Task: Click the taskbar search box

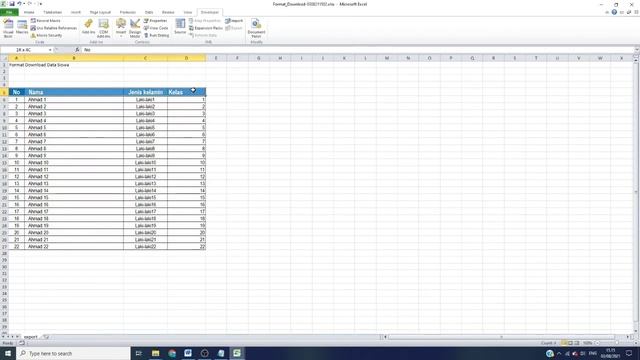Action: [73, 353]
